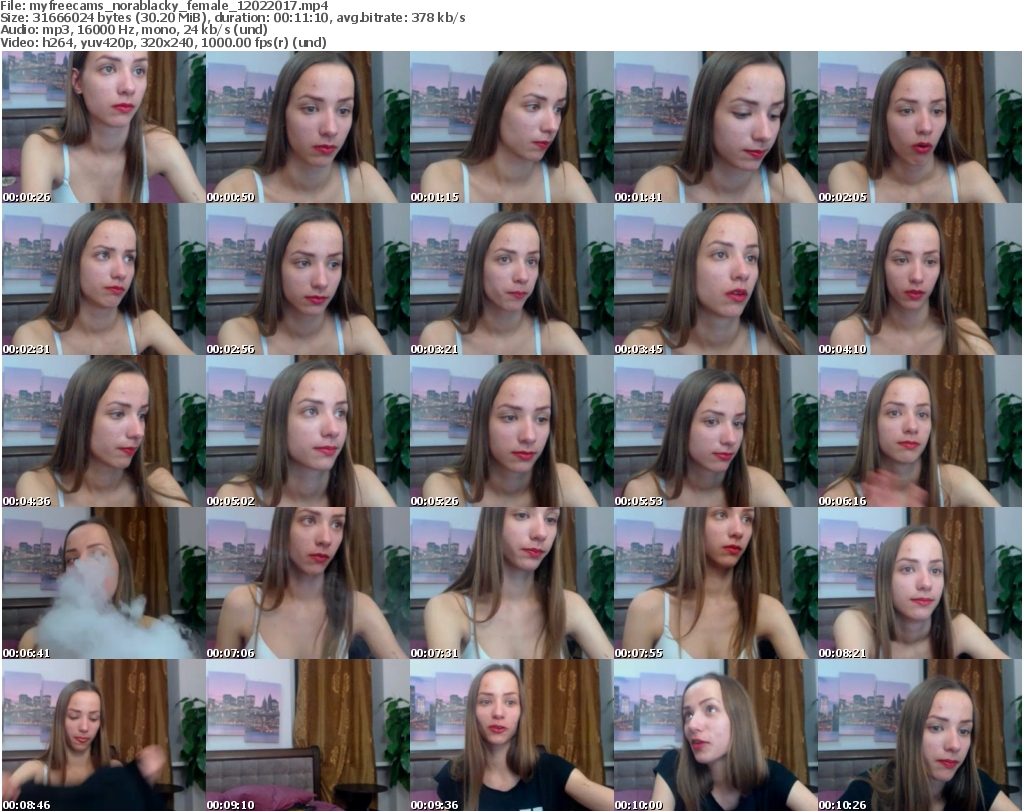The width and height of the screenshot is (1024, 811).
Task: Click the Audio: mp3 info line
Action: [134, 30]
